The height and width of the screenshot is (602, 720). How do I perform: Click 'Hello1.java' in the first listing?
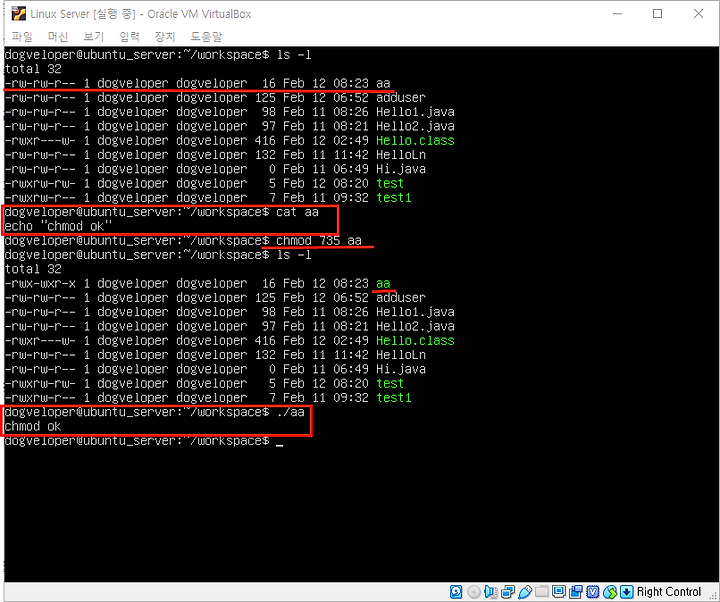(415, 112)
